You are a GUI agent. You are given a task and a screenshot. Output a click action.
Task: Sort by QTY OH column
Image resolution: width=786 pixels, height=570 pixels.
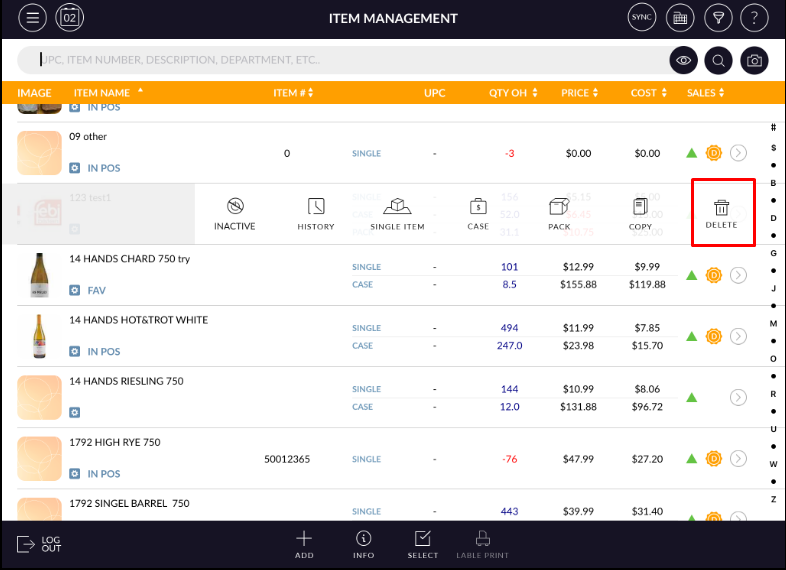pos(513,93)
